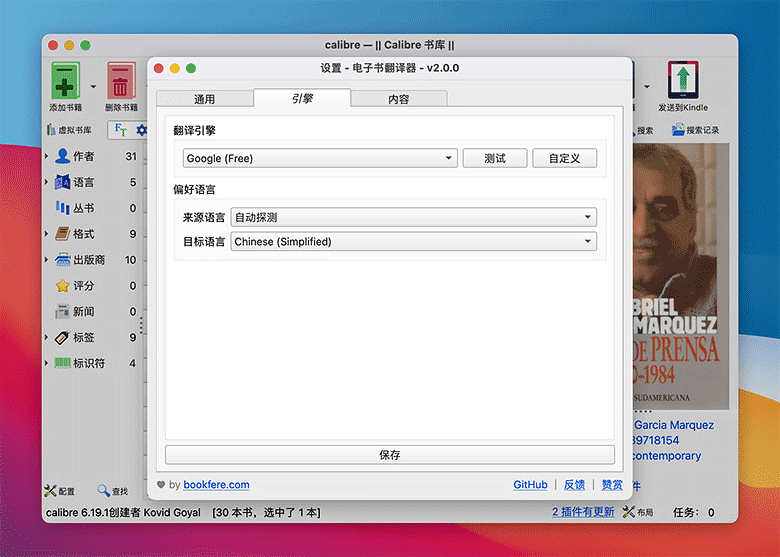Click the 39718154 identifier link
The width and height of the screenshot is (780, 557).
point(656,440)
